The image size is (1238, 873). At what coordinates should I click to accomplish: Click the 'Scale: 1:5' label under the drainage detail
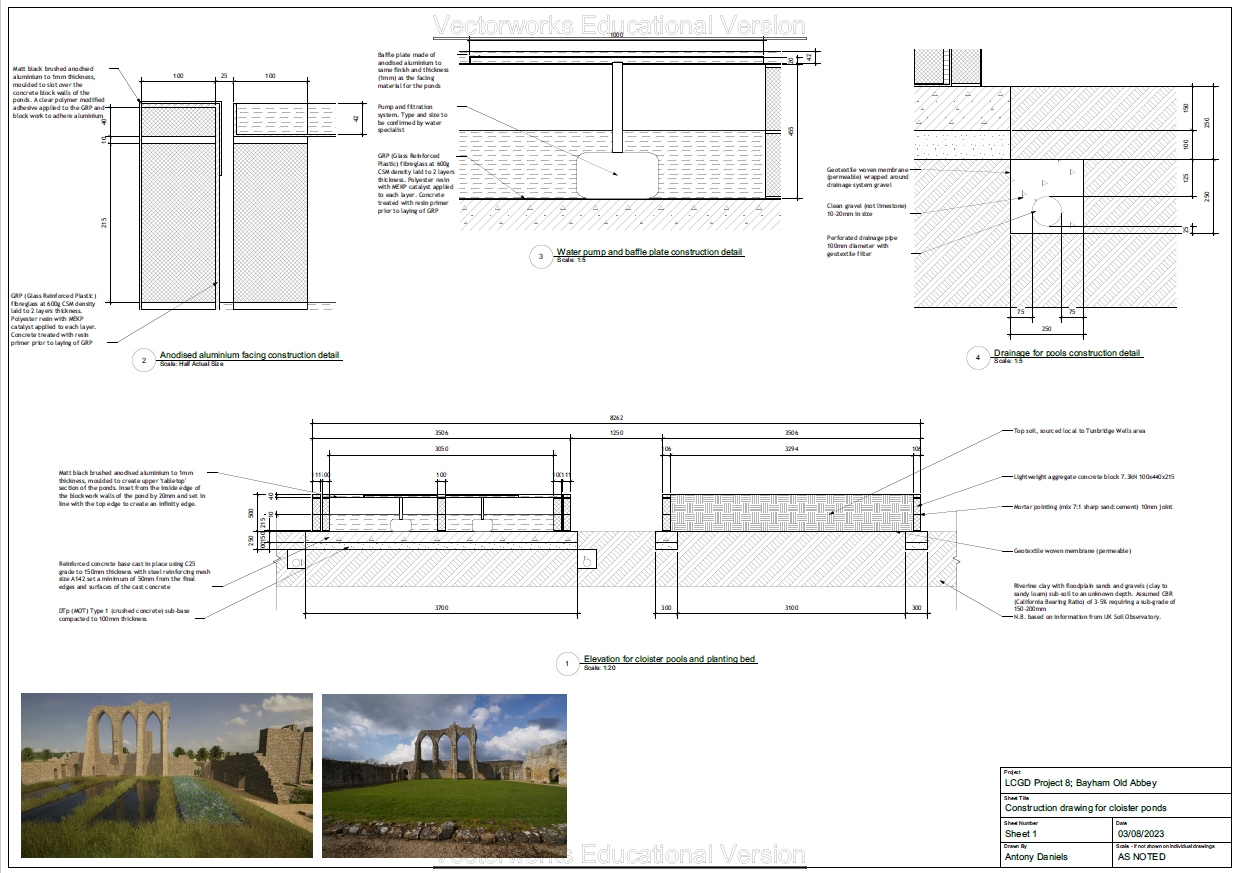pyautogui.click(x=1008, y=362)
